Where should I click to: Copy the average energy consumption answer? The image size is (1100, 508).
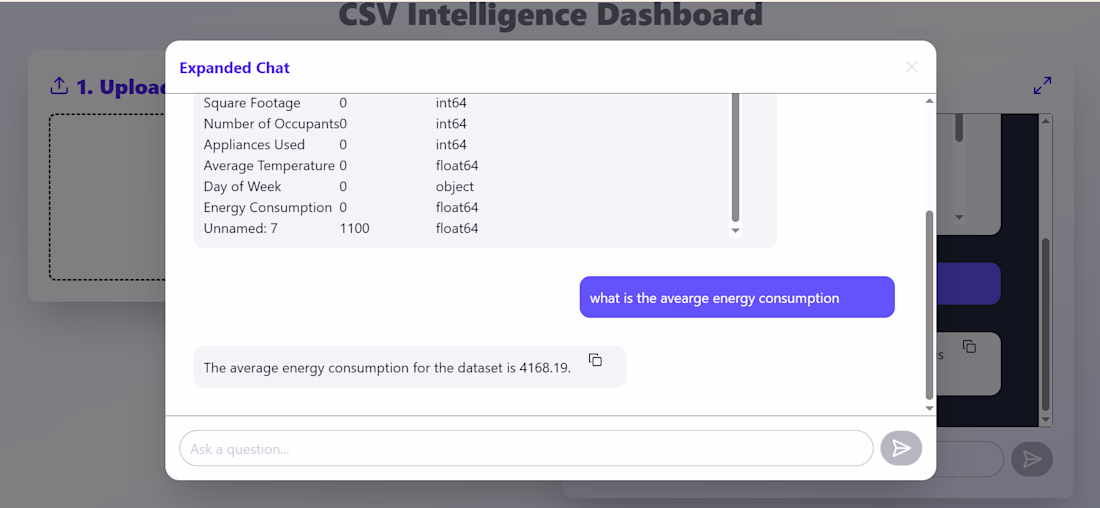tap(595, 360)
